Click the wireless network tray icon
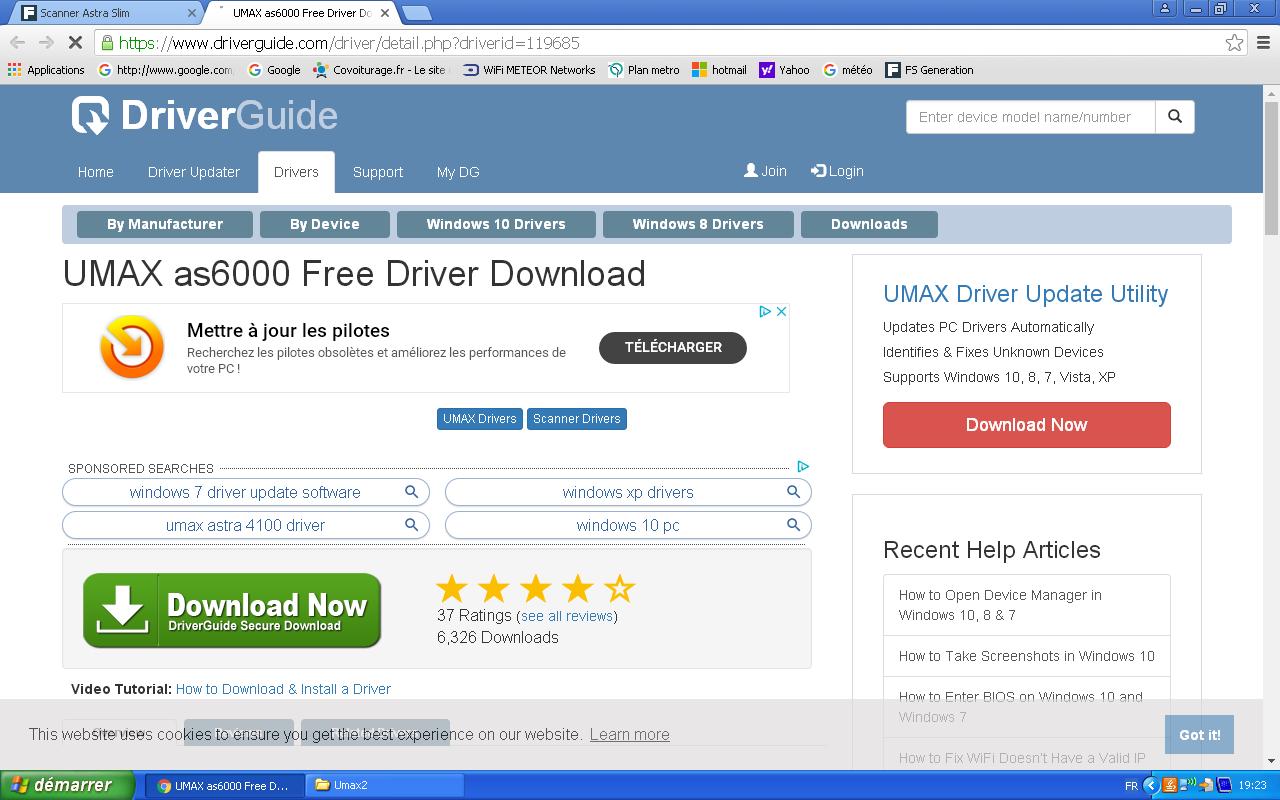The width and height of the screenshot is (1280, 800). (1189, 785)
